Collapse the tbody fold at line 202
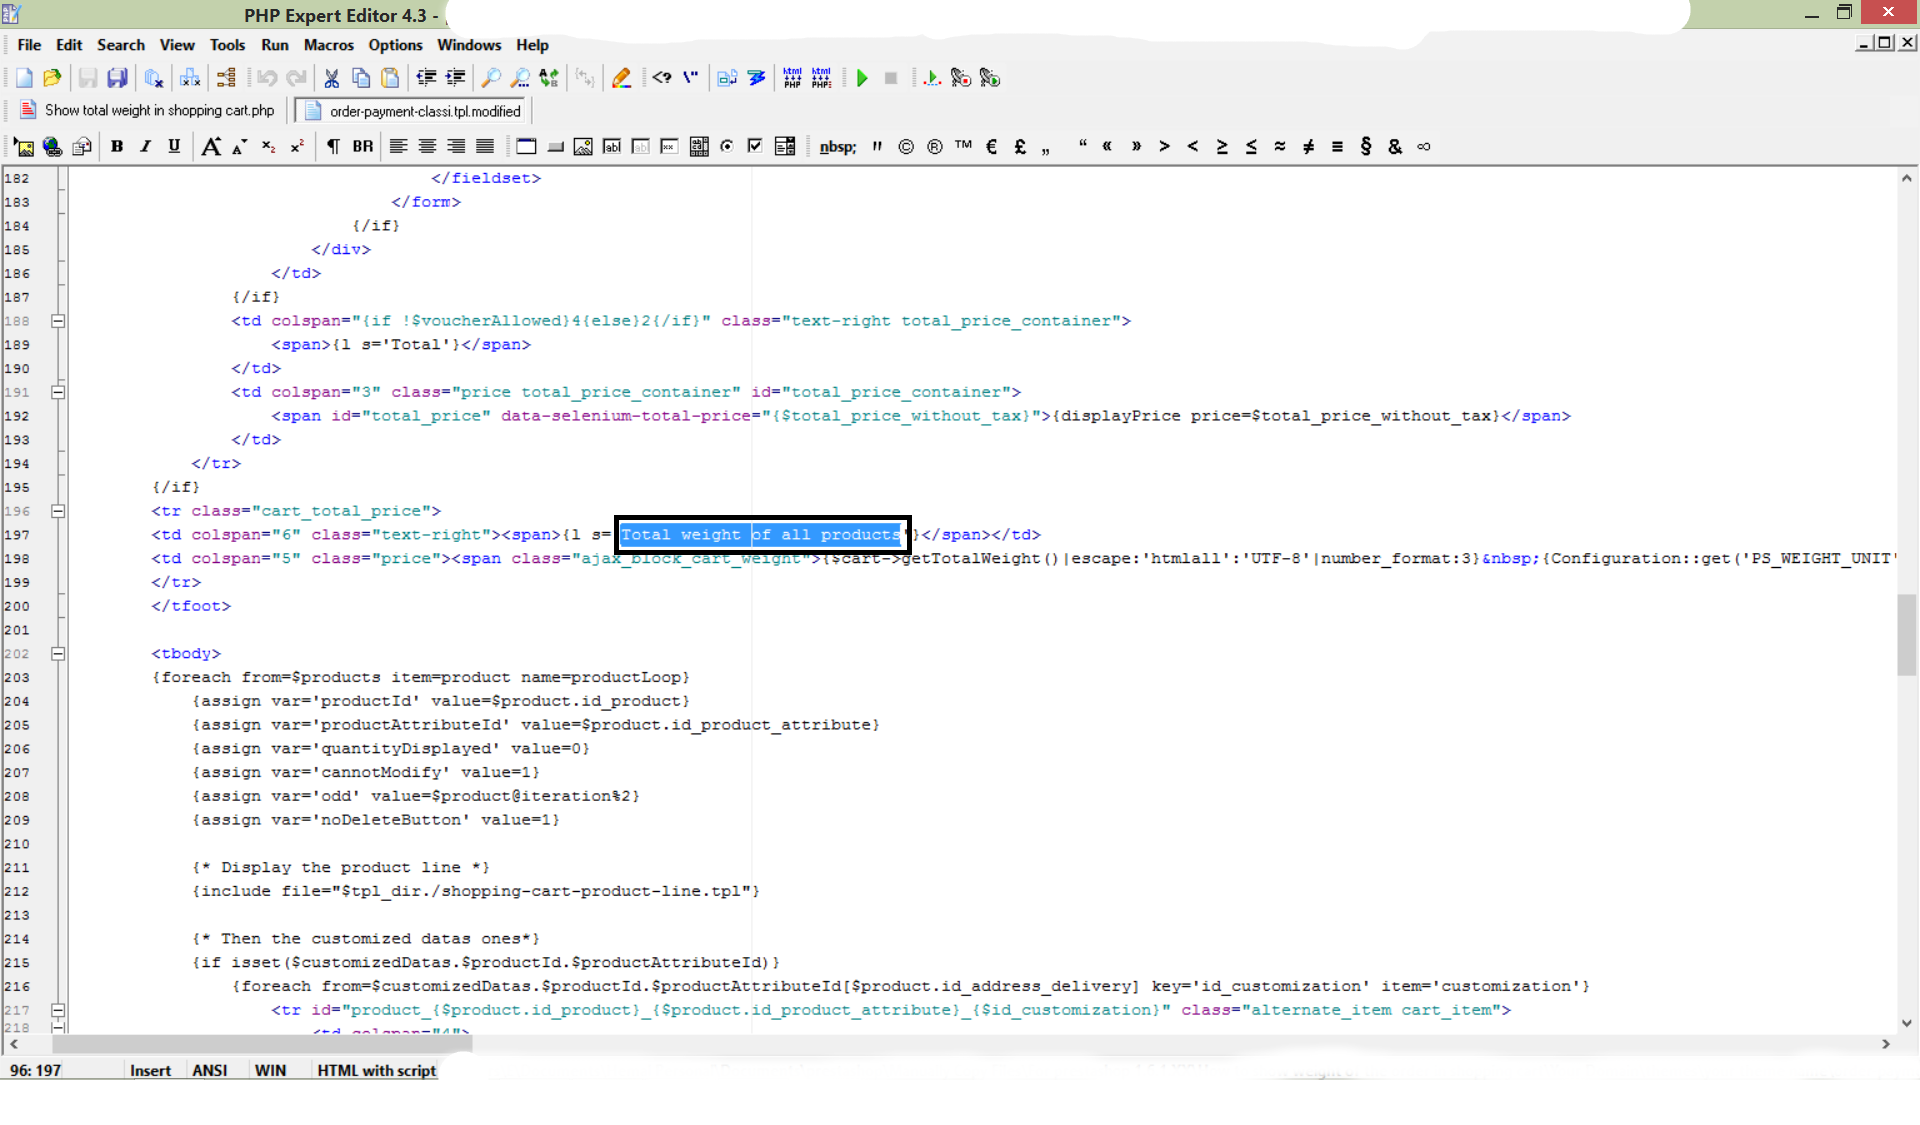Viewport: 1920px width, 1125px height. tap(58, 654)
